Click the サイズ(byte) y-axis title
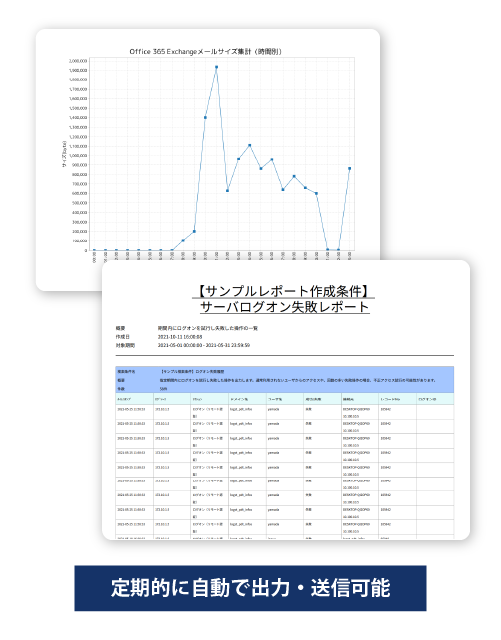This screenshot has height=640, width=501. click(65, 154)
